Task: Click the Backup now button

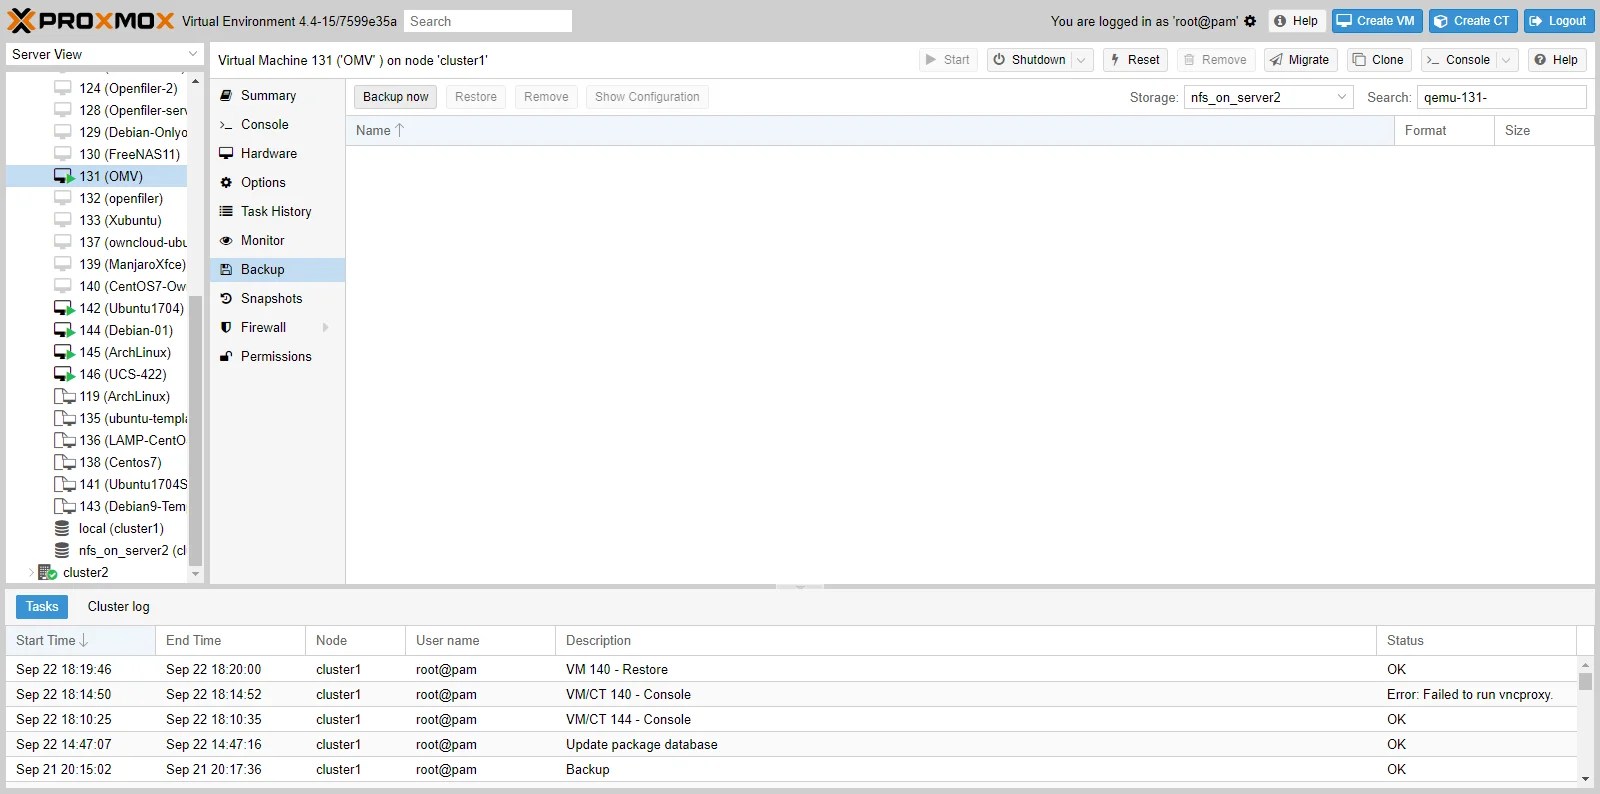Action: click(x=395, y=97)
